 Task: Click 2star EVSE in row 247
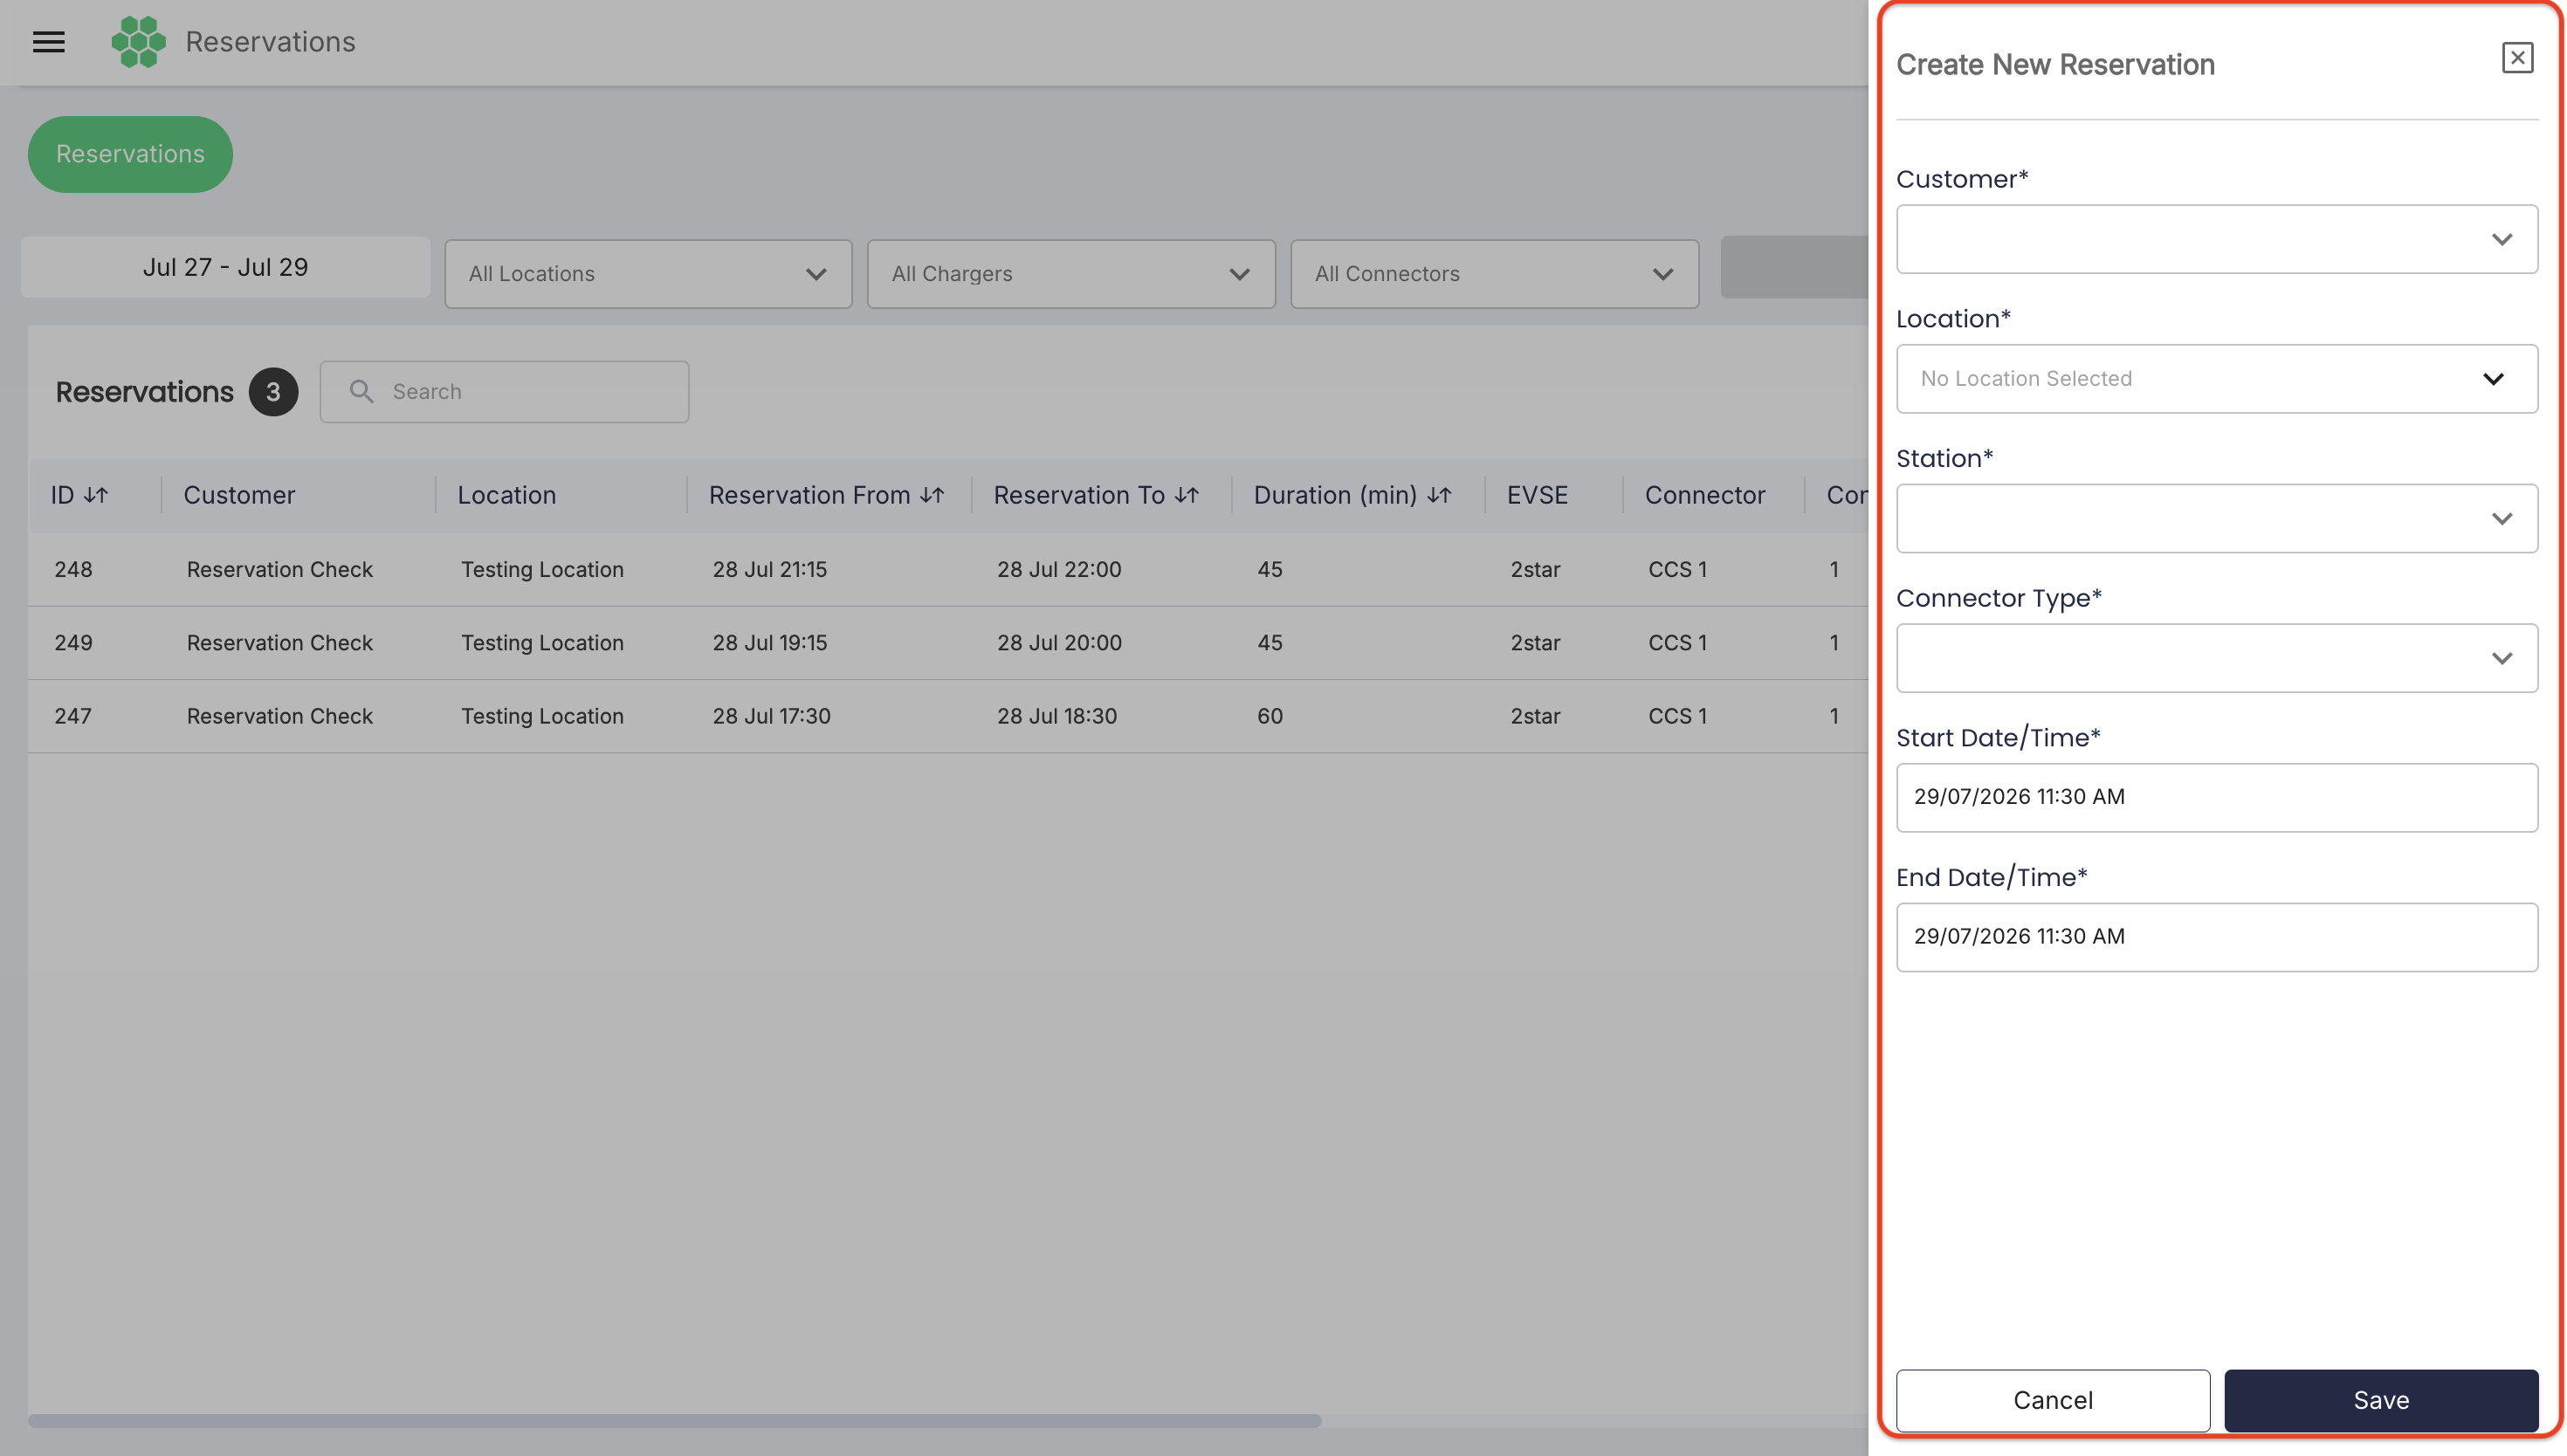(x=1534, y=716)
